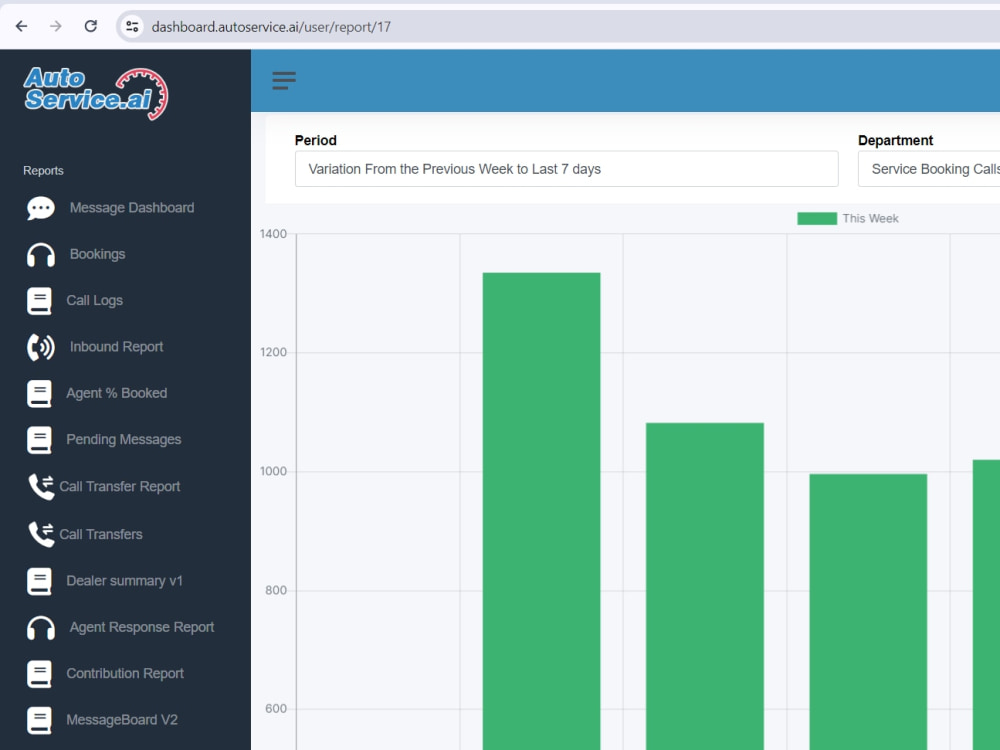The width and height of the screenshot is (1000, 750).
Task: Click the MessageBoard V2 book icon
Action: [x=40, y=721]
